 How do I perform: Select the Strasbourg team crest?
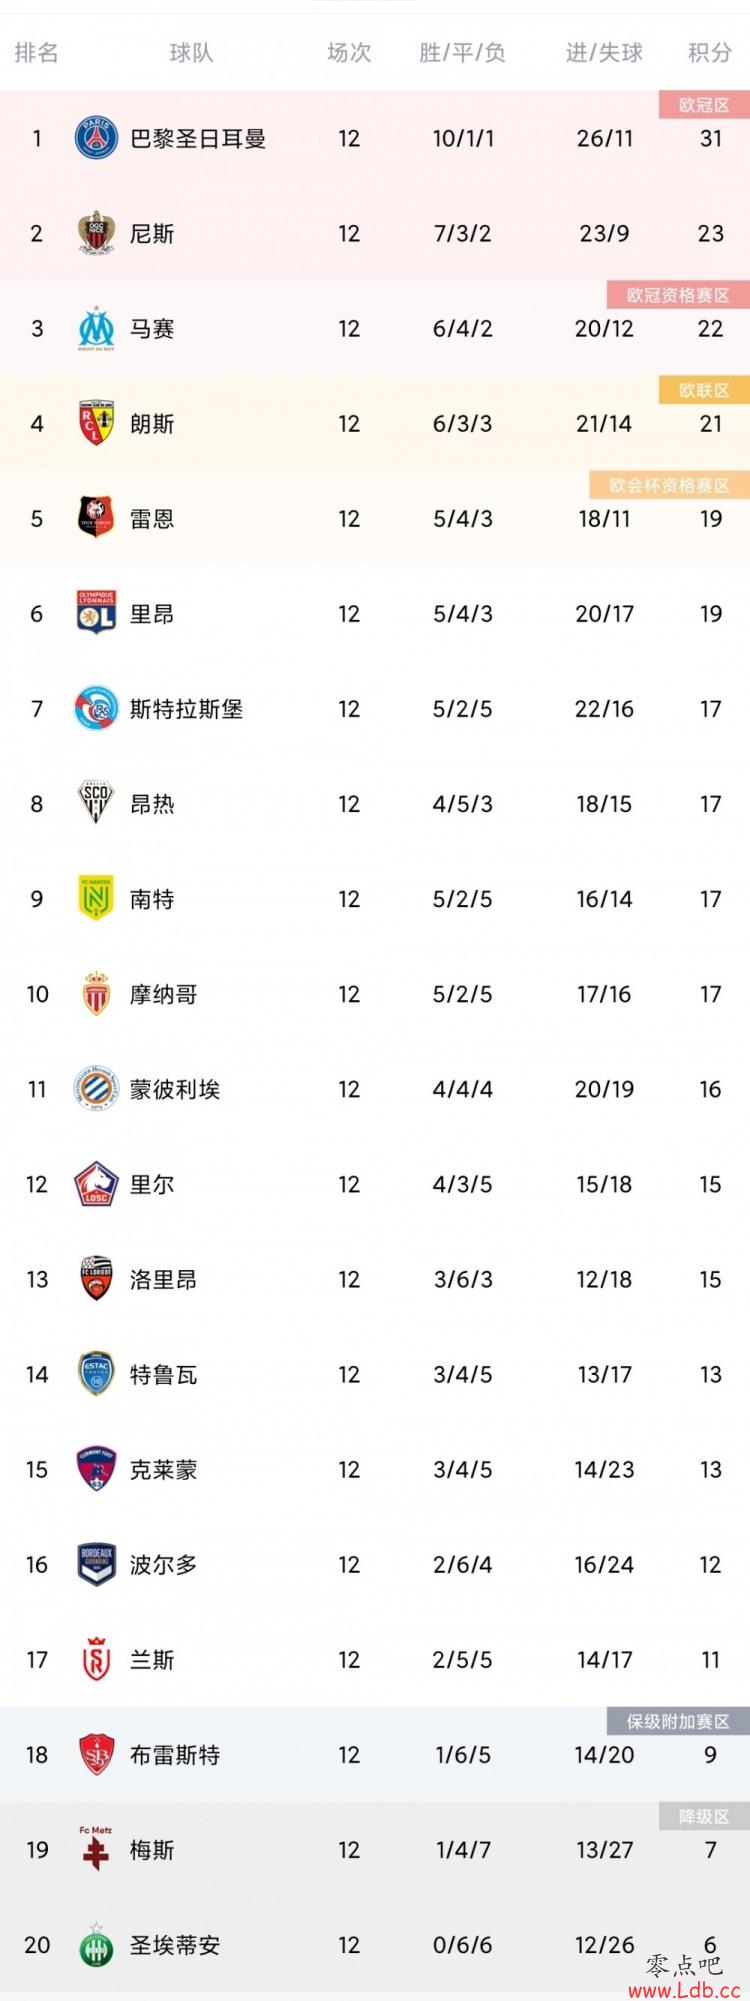tap(97, 708)
